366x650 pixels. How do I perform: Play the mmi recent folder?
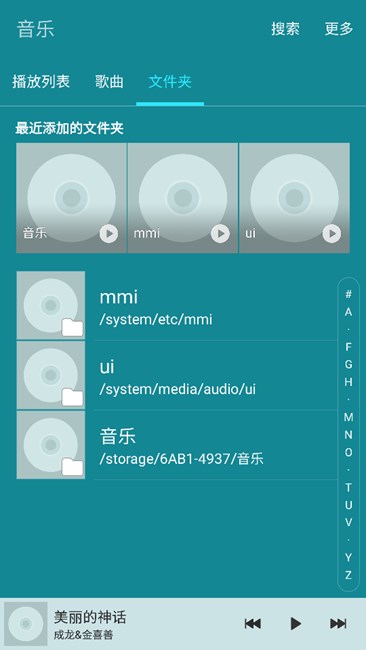(x=220, y=234)
